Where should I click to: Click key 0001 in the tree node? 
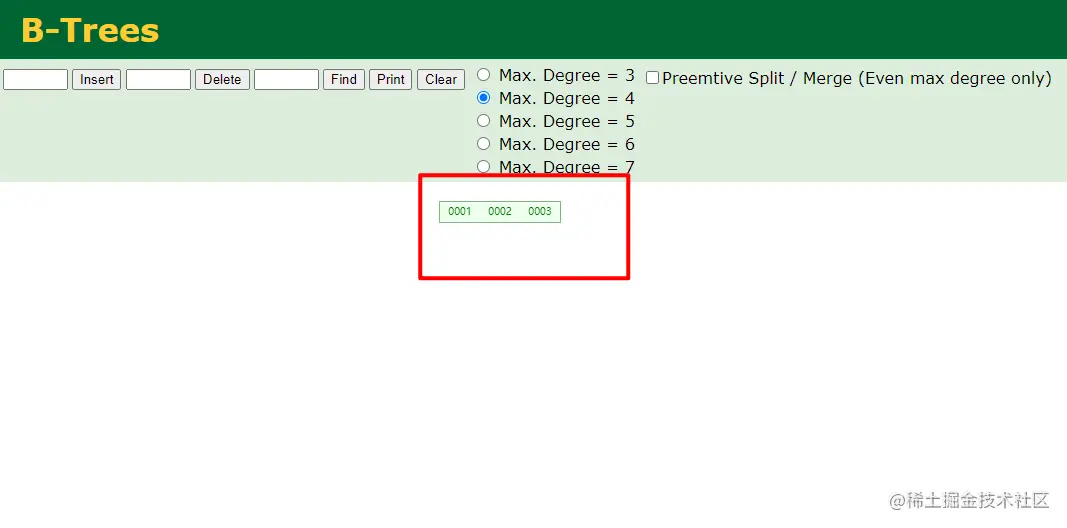click(x=460, y=212)
